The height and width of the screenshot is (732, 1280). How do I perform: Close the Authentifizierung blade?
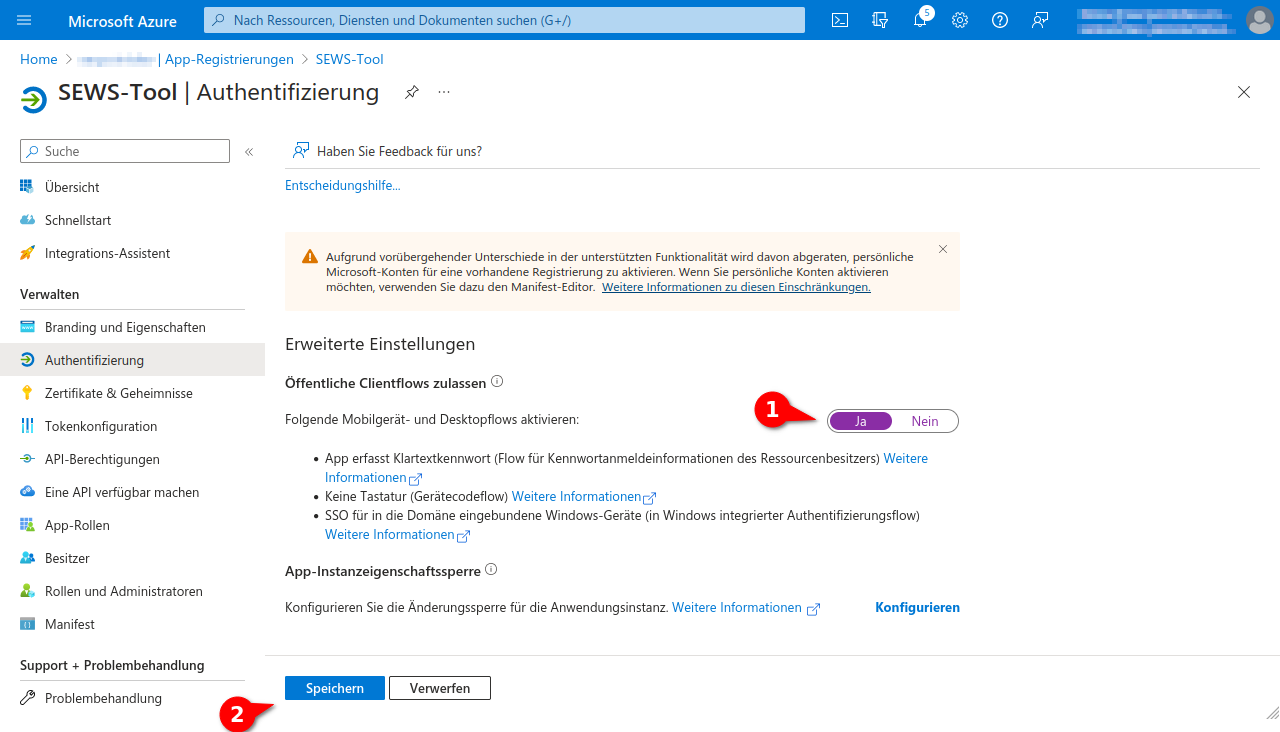(1244, 92)
